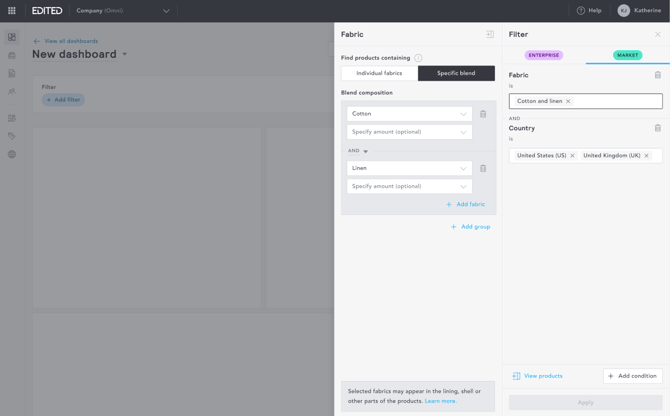Open the Katherine user avatar menu
Screen dimensions: 670x416
pyautogui.click(x=639, y=11)
